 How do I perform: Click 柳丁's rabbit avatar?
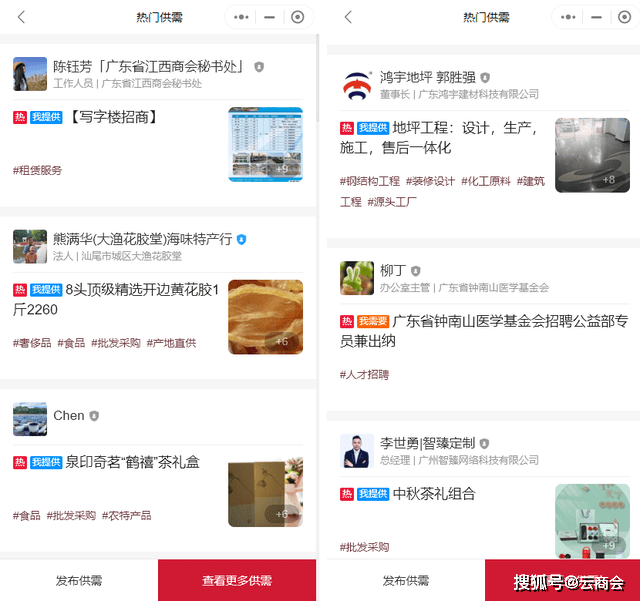(x=356, y=278)
